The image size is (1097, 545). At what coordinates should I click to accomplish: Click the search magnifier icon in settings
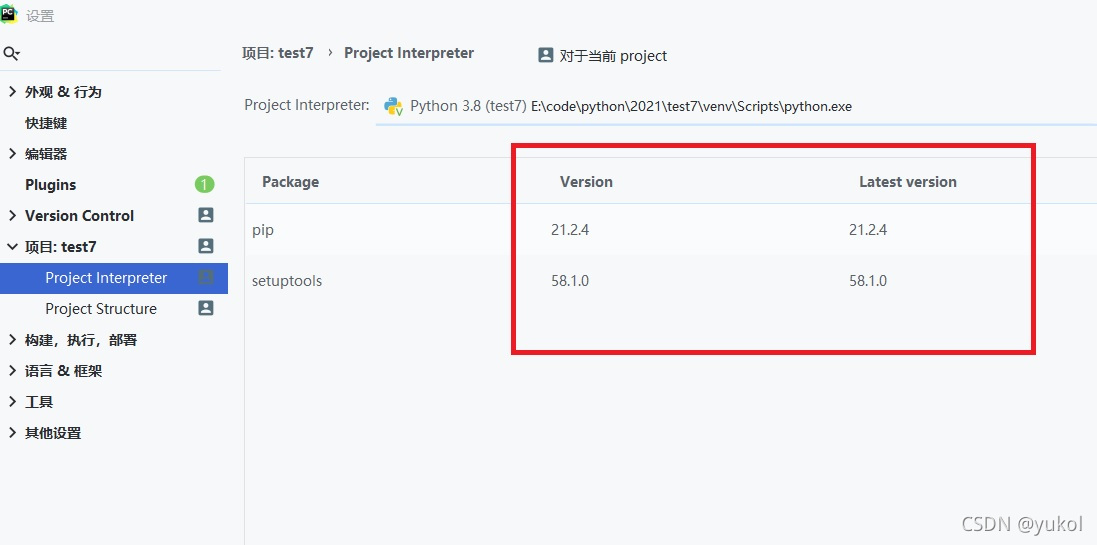click(11, 53)
